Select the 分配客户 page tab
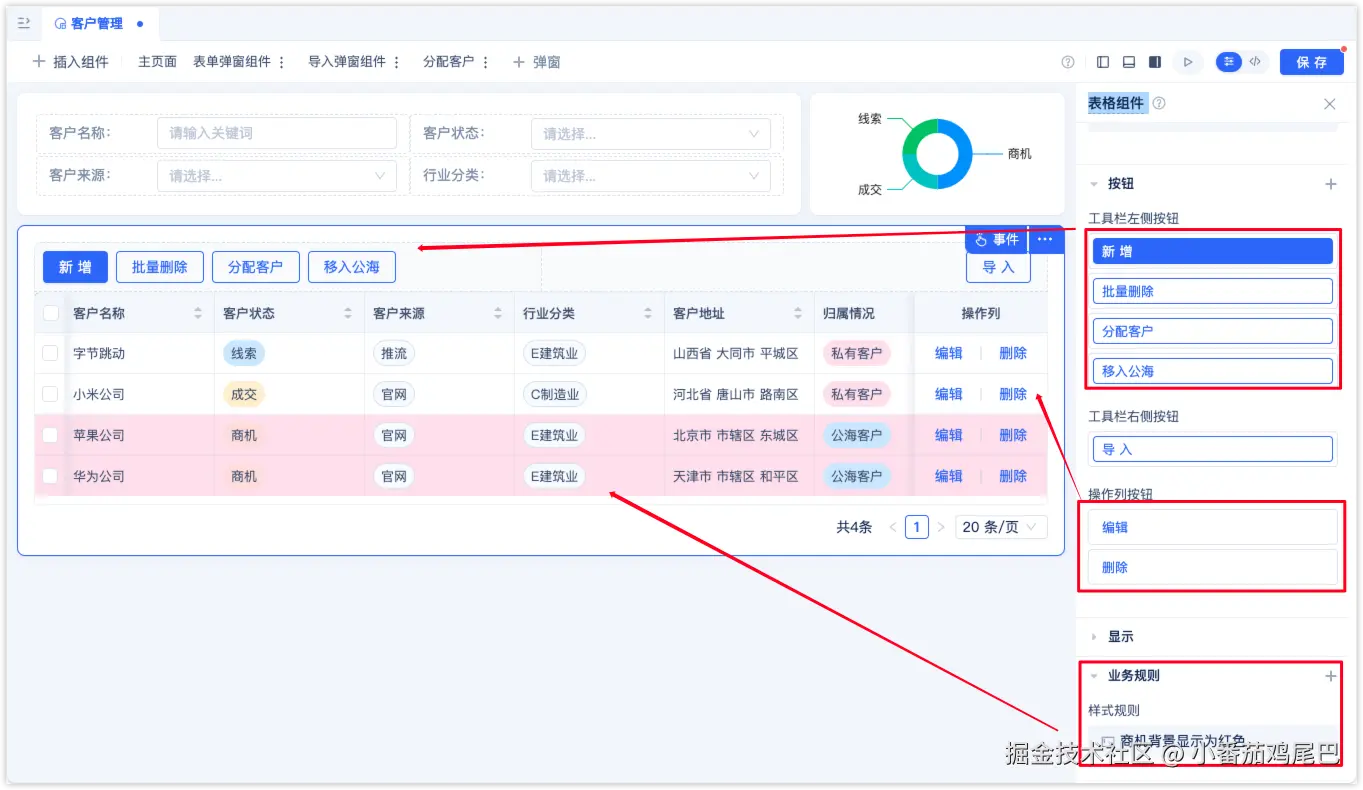 point(448,62)
